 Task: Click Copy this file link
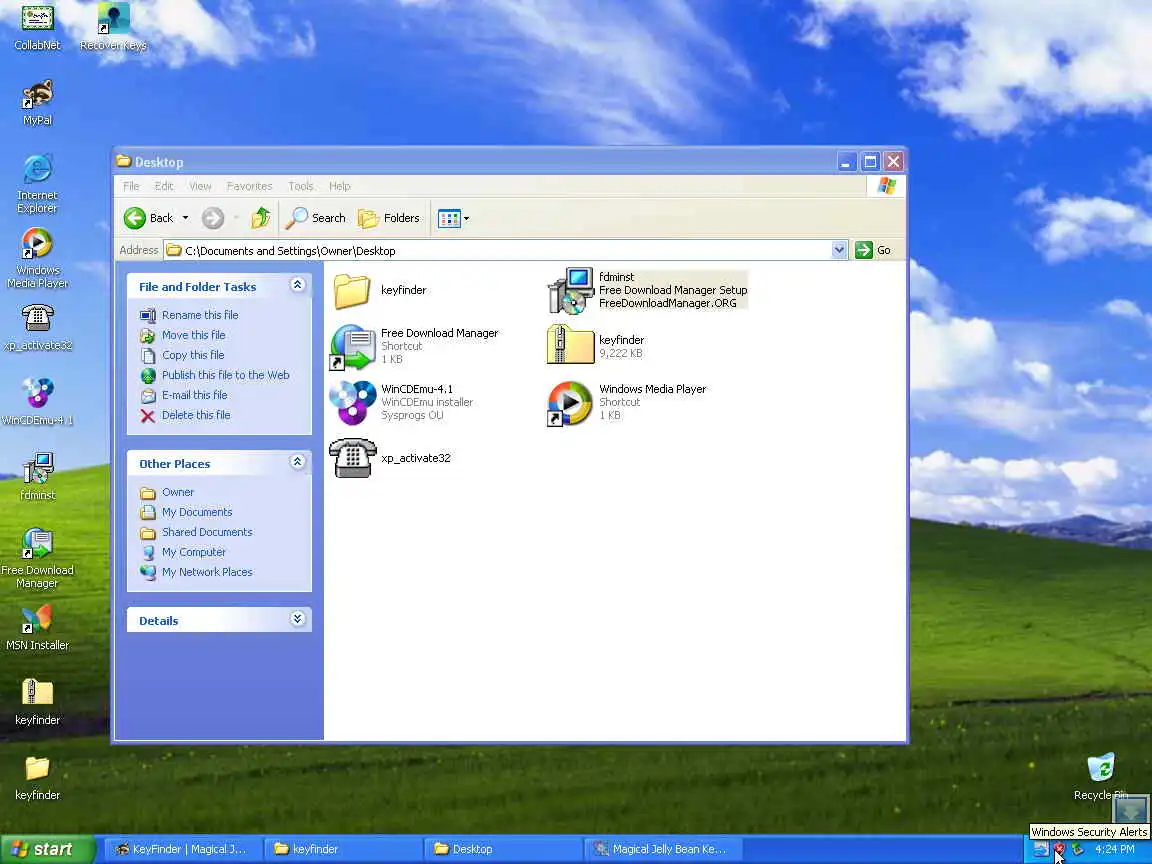point(192,355)
